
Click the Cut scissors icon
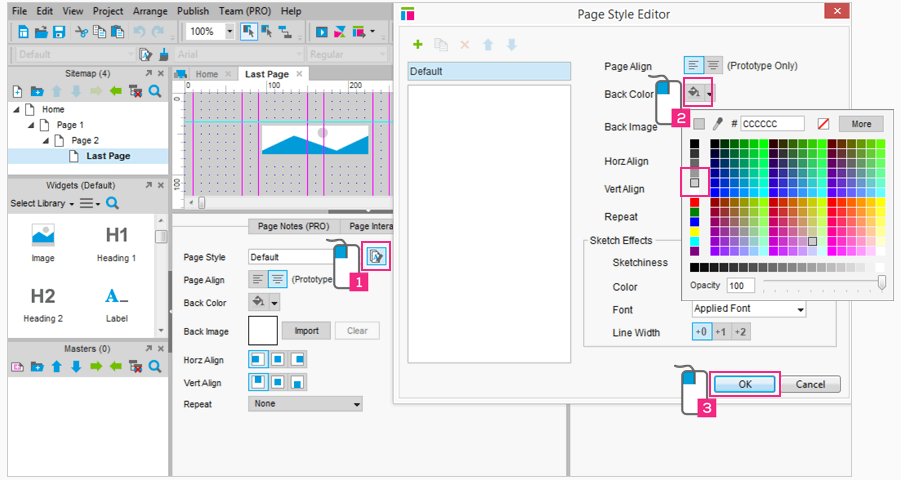[x=82, y=31]
